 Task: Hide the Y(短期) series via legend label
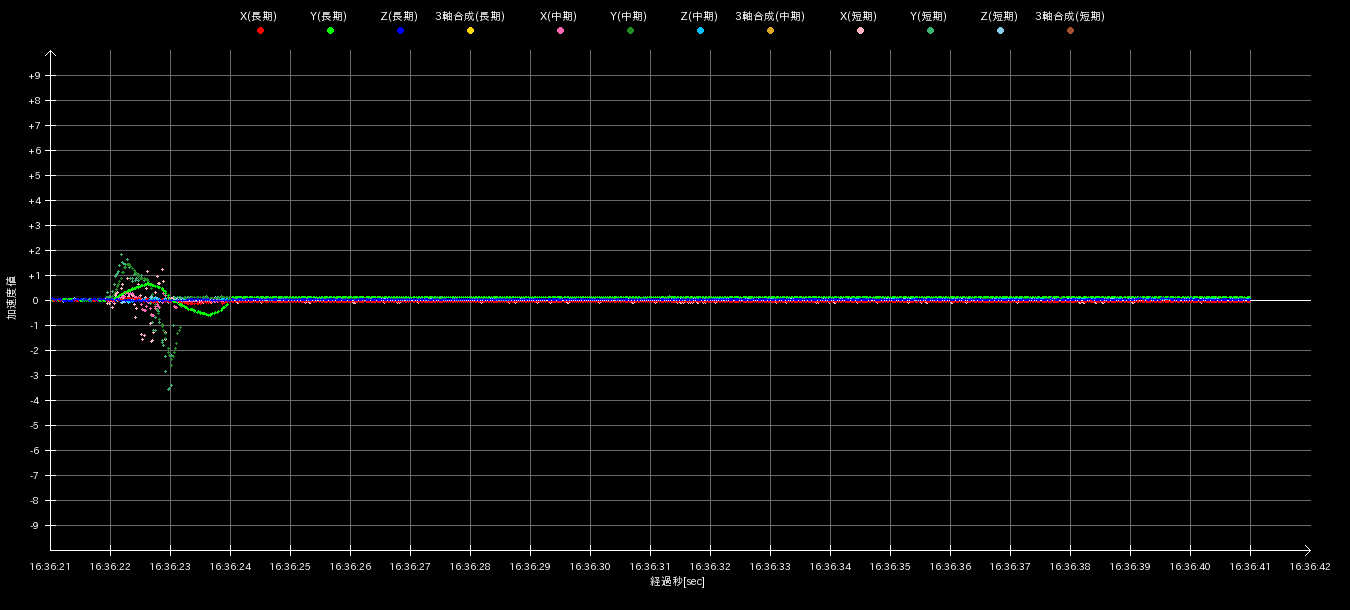[929, 16]
